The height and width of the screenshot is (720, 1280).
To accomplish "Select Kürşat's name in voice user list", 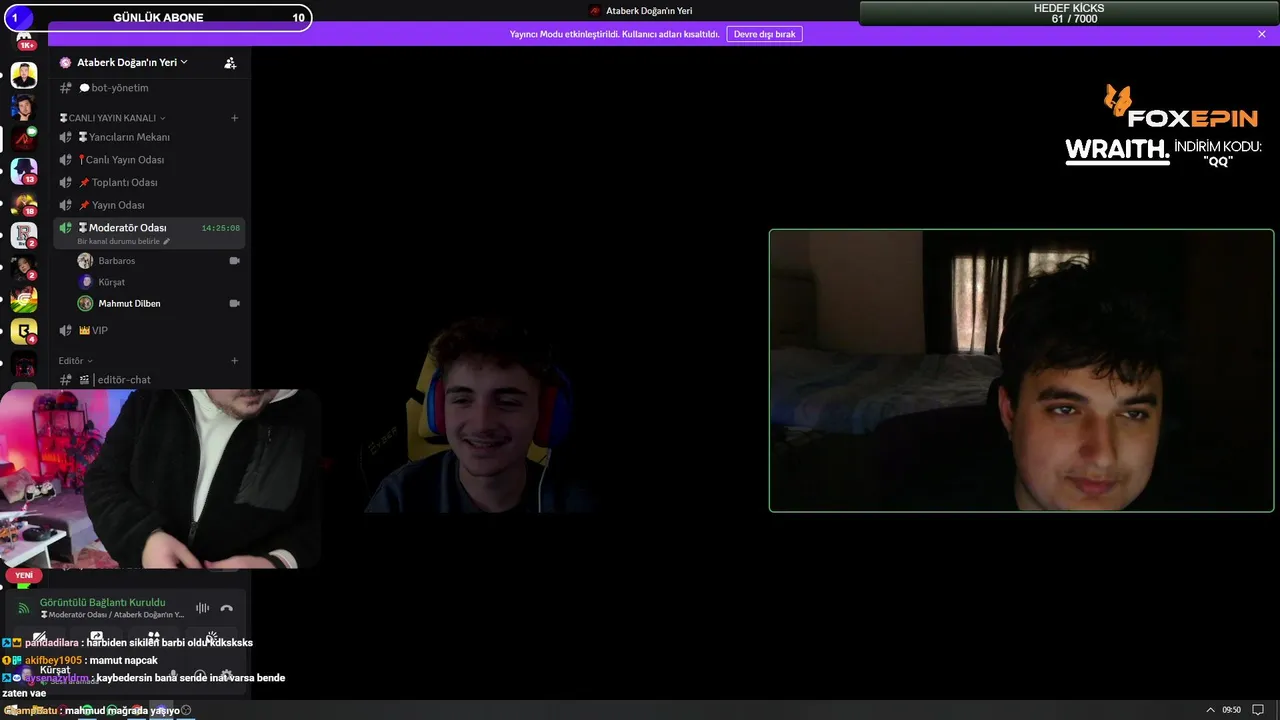I will point(112,282).
